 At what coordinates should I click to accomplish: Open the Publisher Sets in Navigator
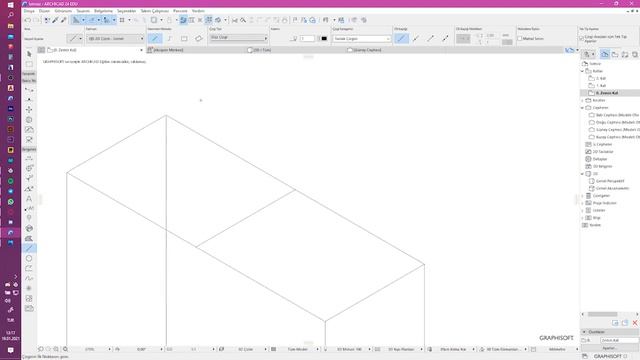(635, 54)
